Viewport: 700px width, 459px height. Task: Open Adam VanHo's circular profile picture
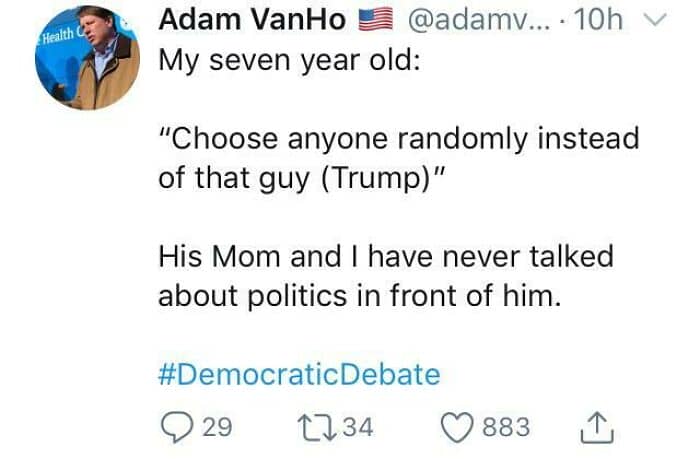click(x=88, y=58)
